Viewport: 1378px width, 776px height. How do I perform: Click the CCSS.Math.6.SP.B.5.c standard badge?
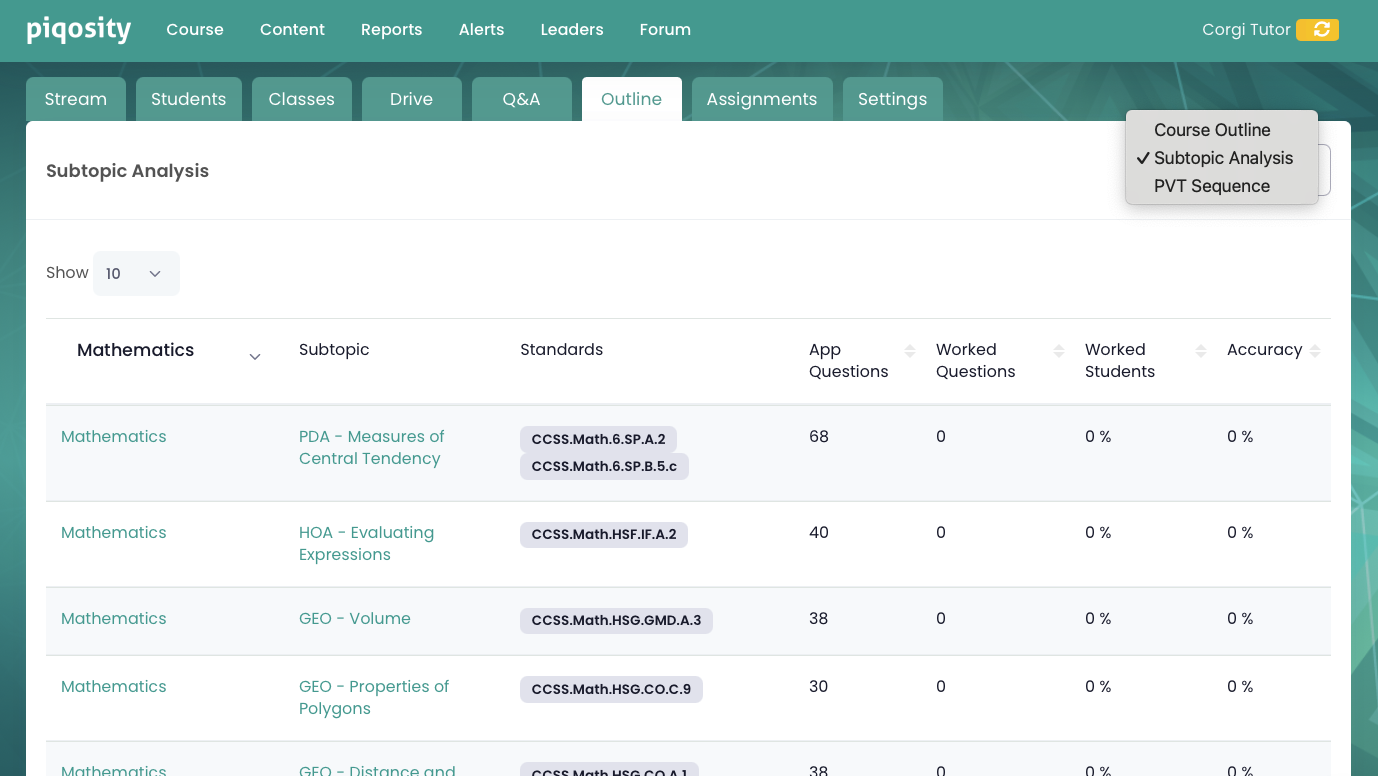[x=603, y=467]
